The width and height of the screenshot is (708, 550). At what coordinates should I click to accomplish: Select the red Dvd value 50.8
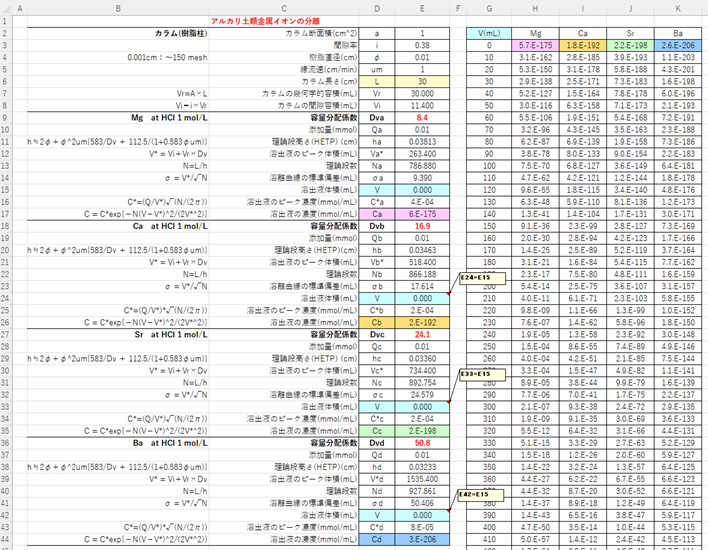coord(422,443)
